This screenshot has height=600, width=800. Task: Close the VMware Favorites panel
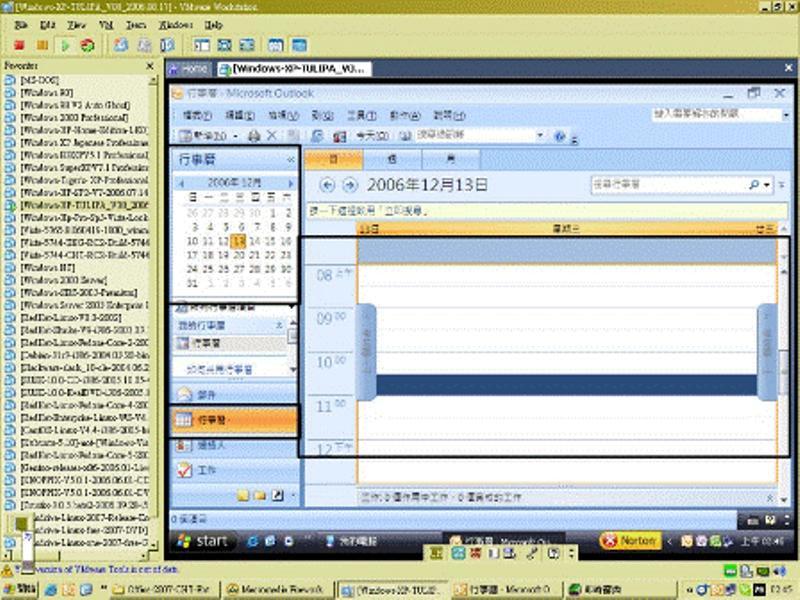[150, 66]
